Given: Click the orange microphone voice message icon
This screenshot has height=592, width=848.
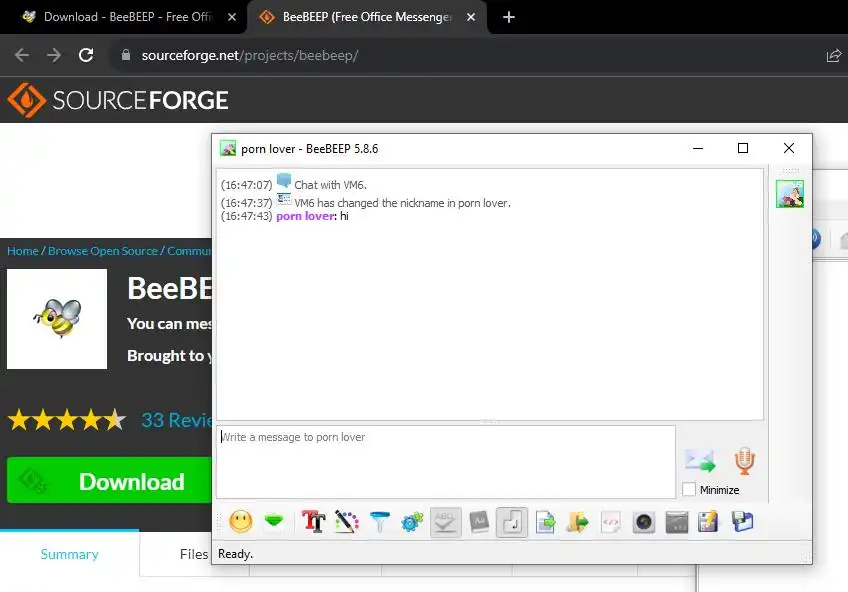Looking at the screenshot, I should tap(744, 461).
